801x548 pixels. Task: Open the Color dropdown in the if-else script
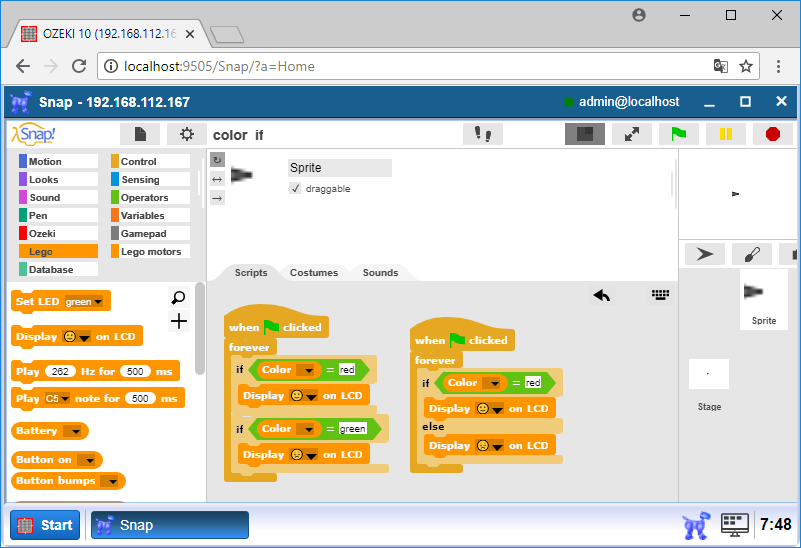click(x=491, y=383)
